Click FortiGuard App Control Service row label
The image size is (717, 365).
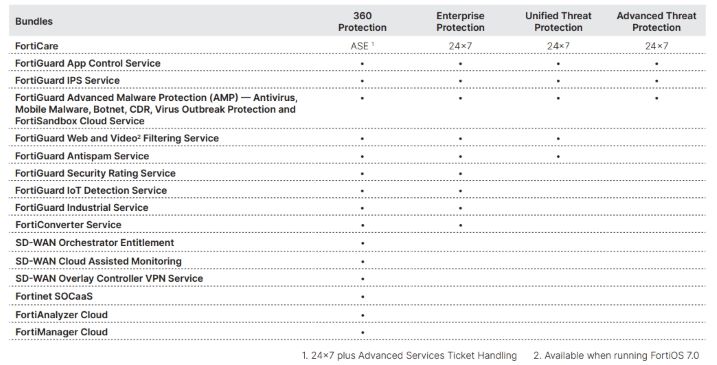point(88,63)
